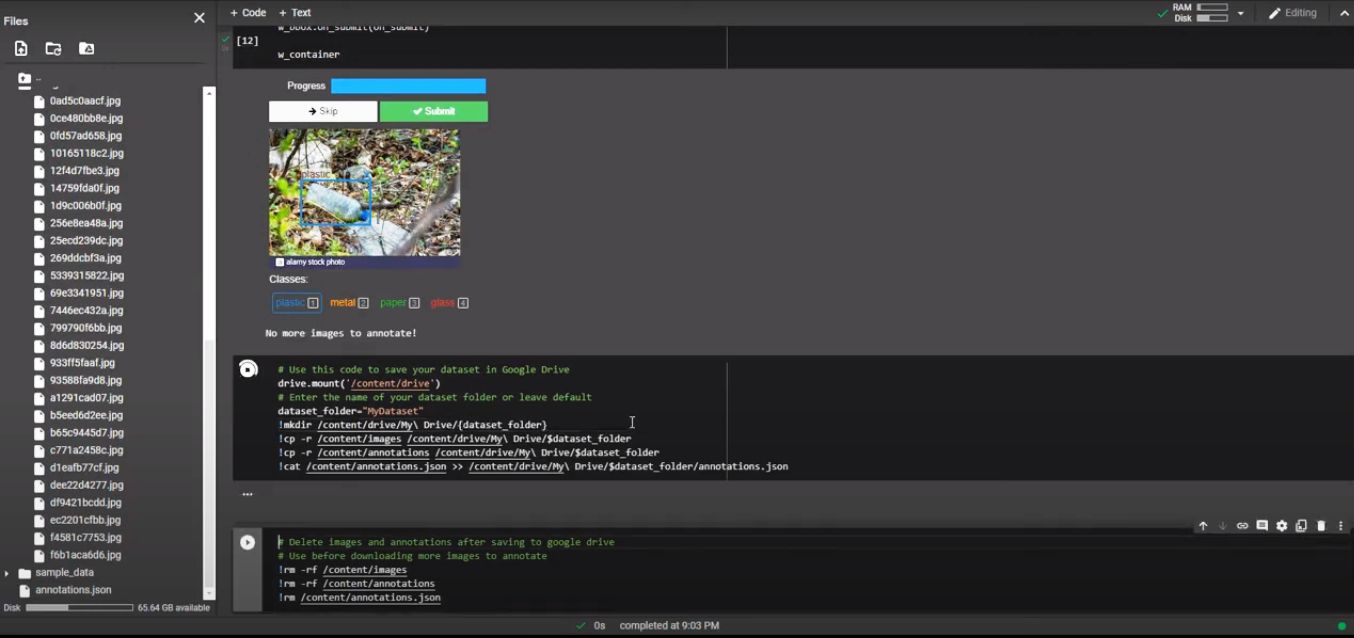Open file 0fd57ad658.jpg

(86, 136)
